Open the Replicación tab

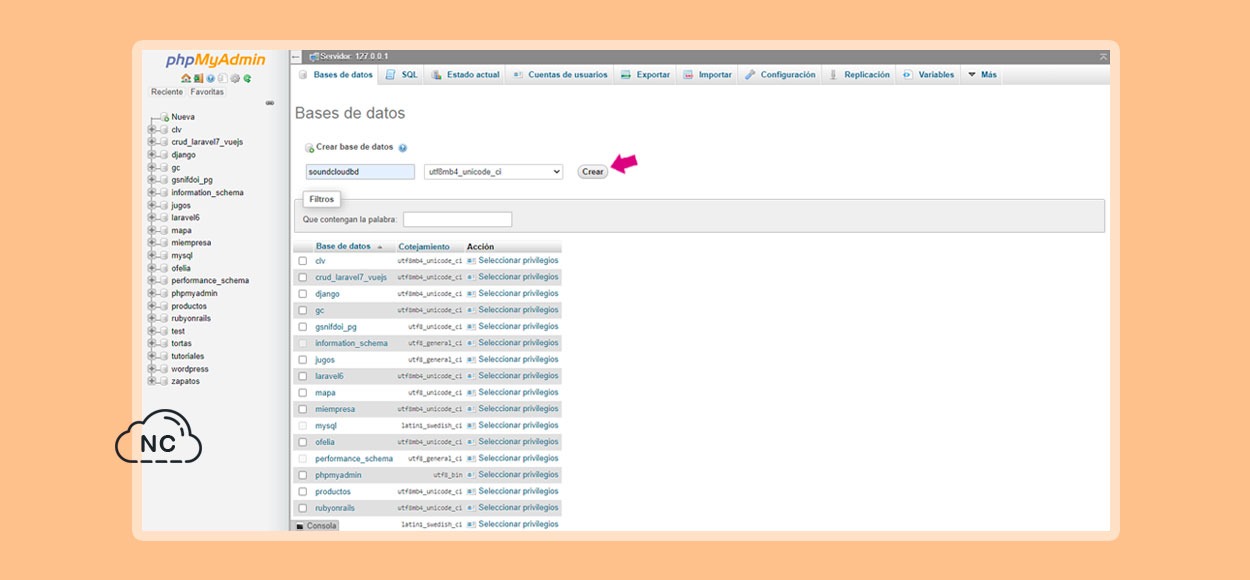point(859,75)
